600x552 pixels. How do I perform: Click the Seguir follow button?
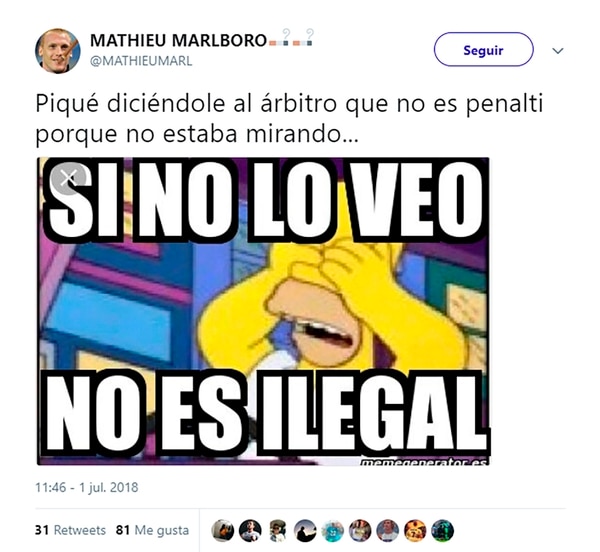(x=483, y=49)
